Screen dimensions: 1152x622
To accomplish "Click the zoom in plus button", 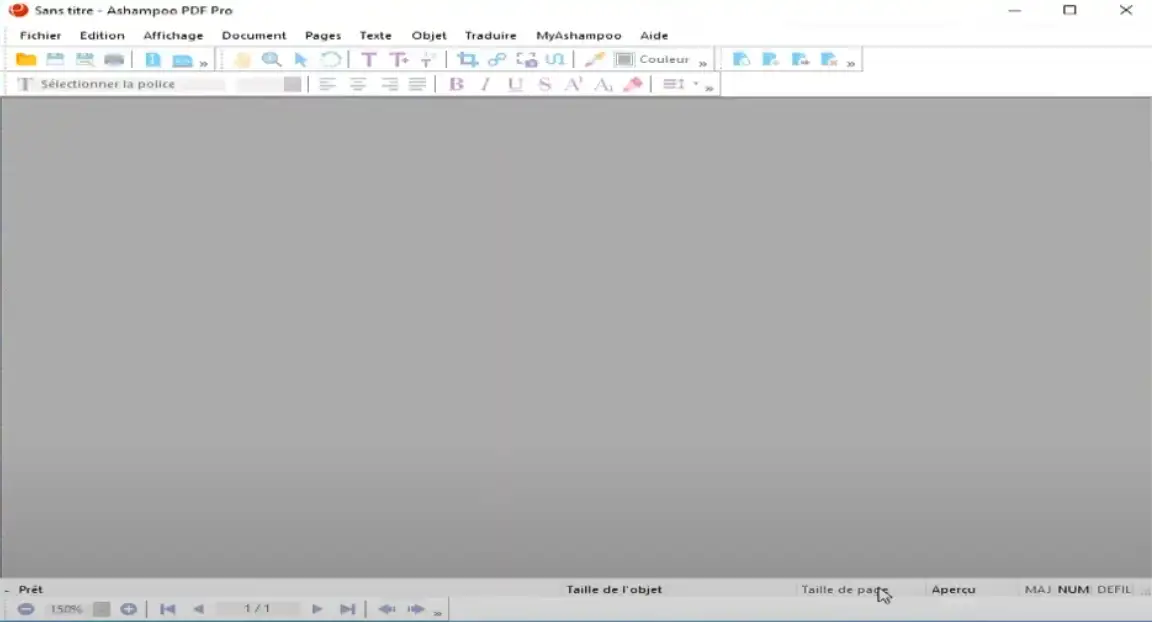I will [128, 609].
